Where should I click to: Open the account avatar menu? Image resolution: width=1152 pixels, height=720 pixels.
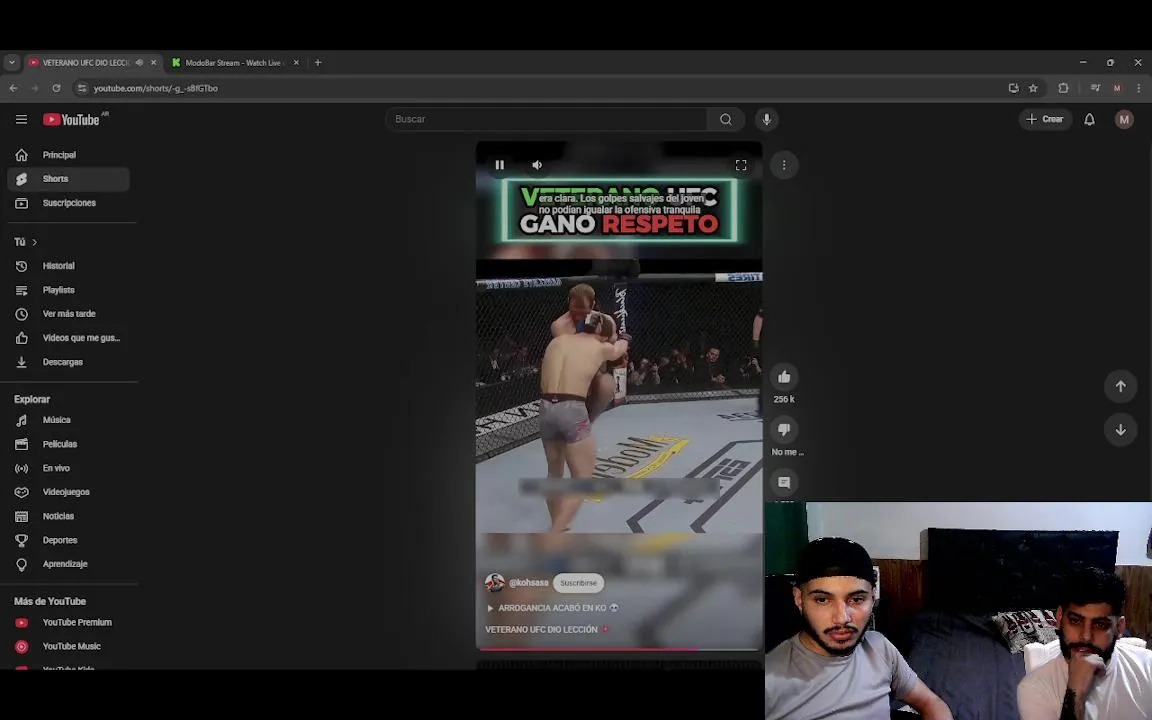pos(1124,119)
